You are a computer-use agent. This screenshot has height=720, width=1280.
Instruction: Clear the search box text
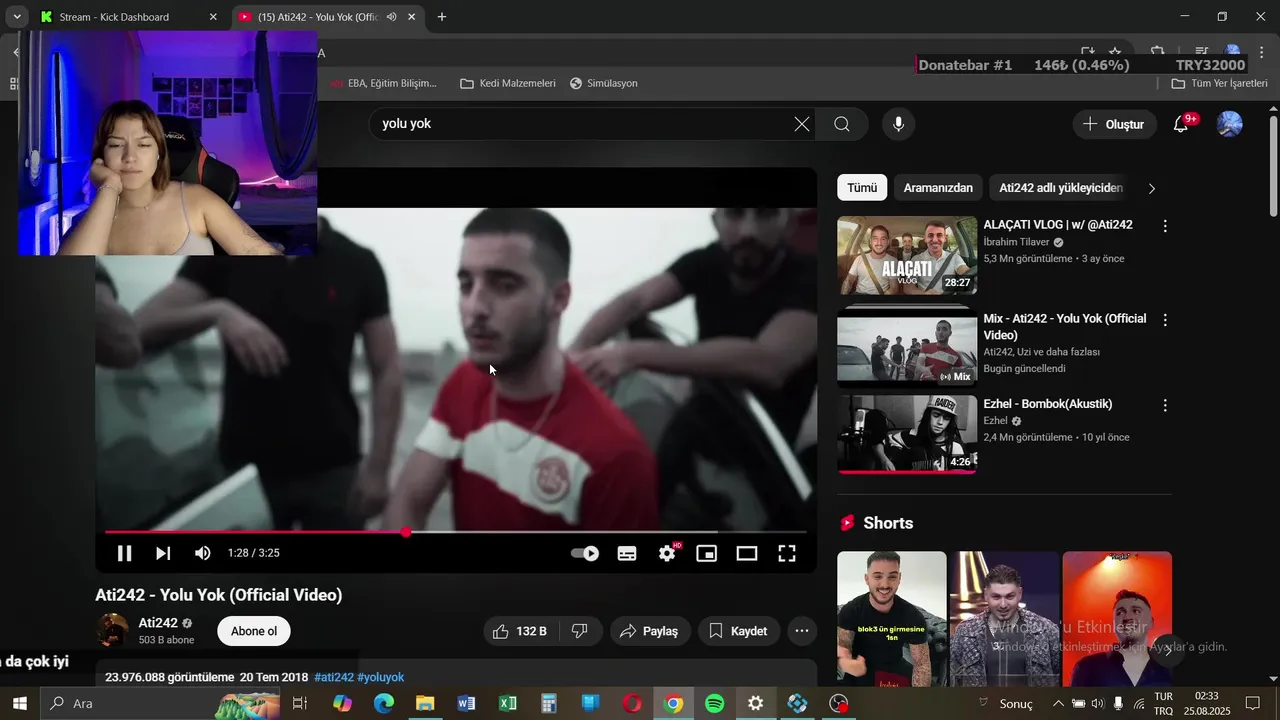coord(802,124)
